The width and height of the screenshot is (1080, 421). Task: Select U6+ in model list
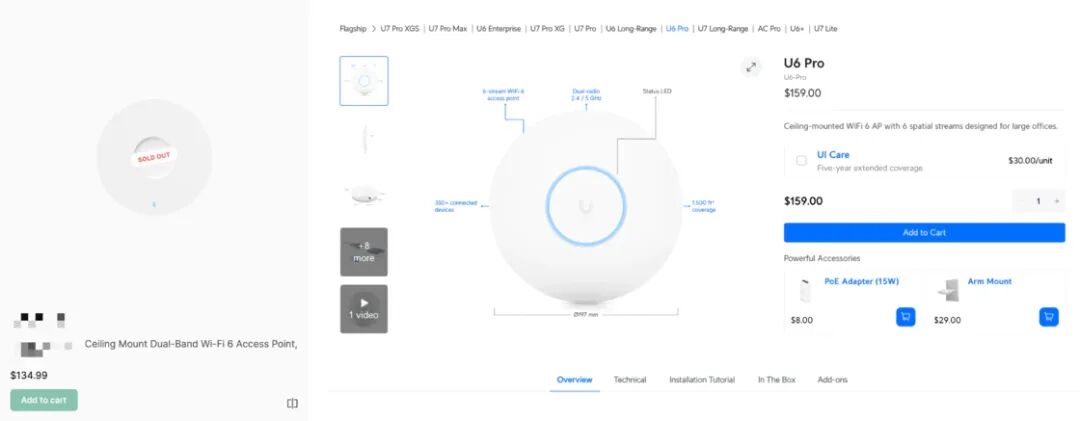pos(797,29)
